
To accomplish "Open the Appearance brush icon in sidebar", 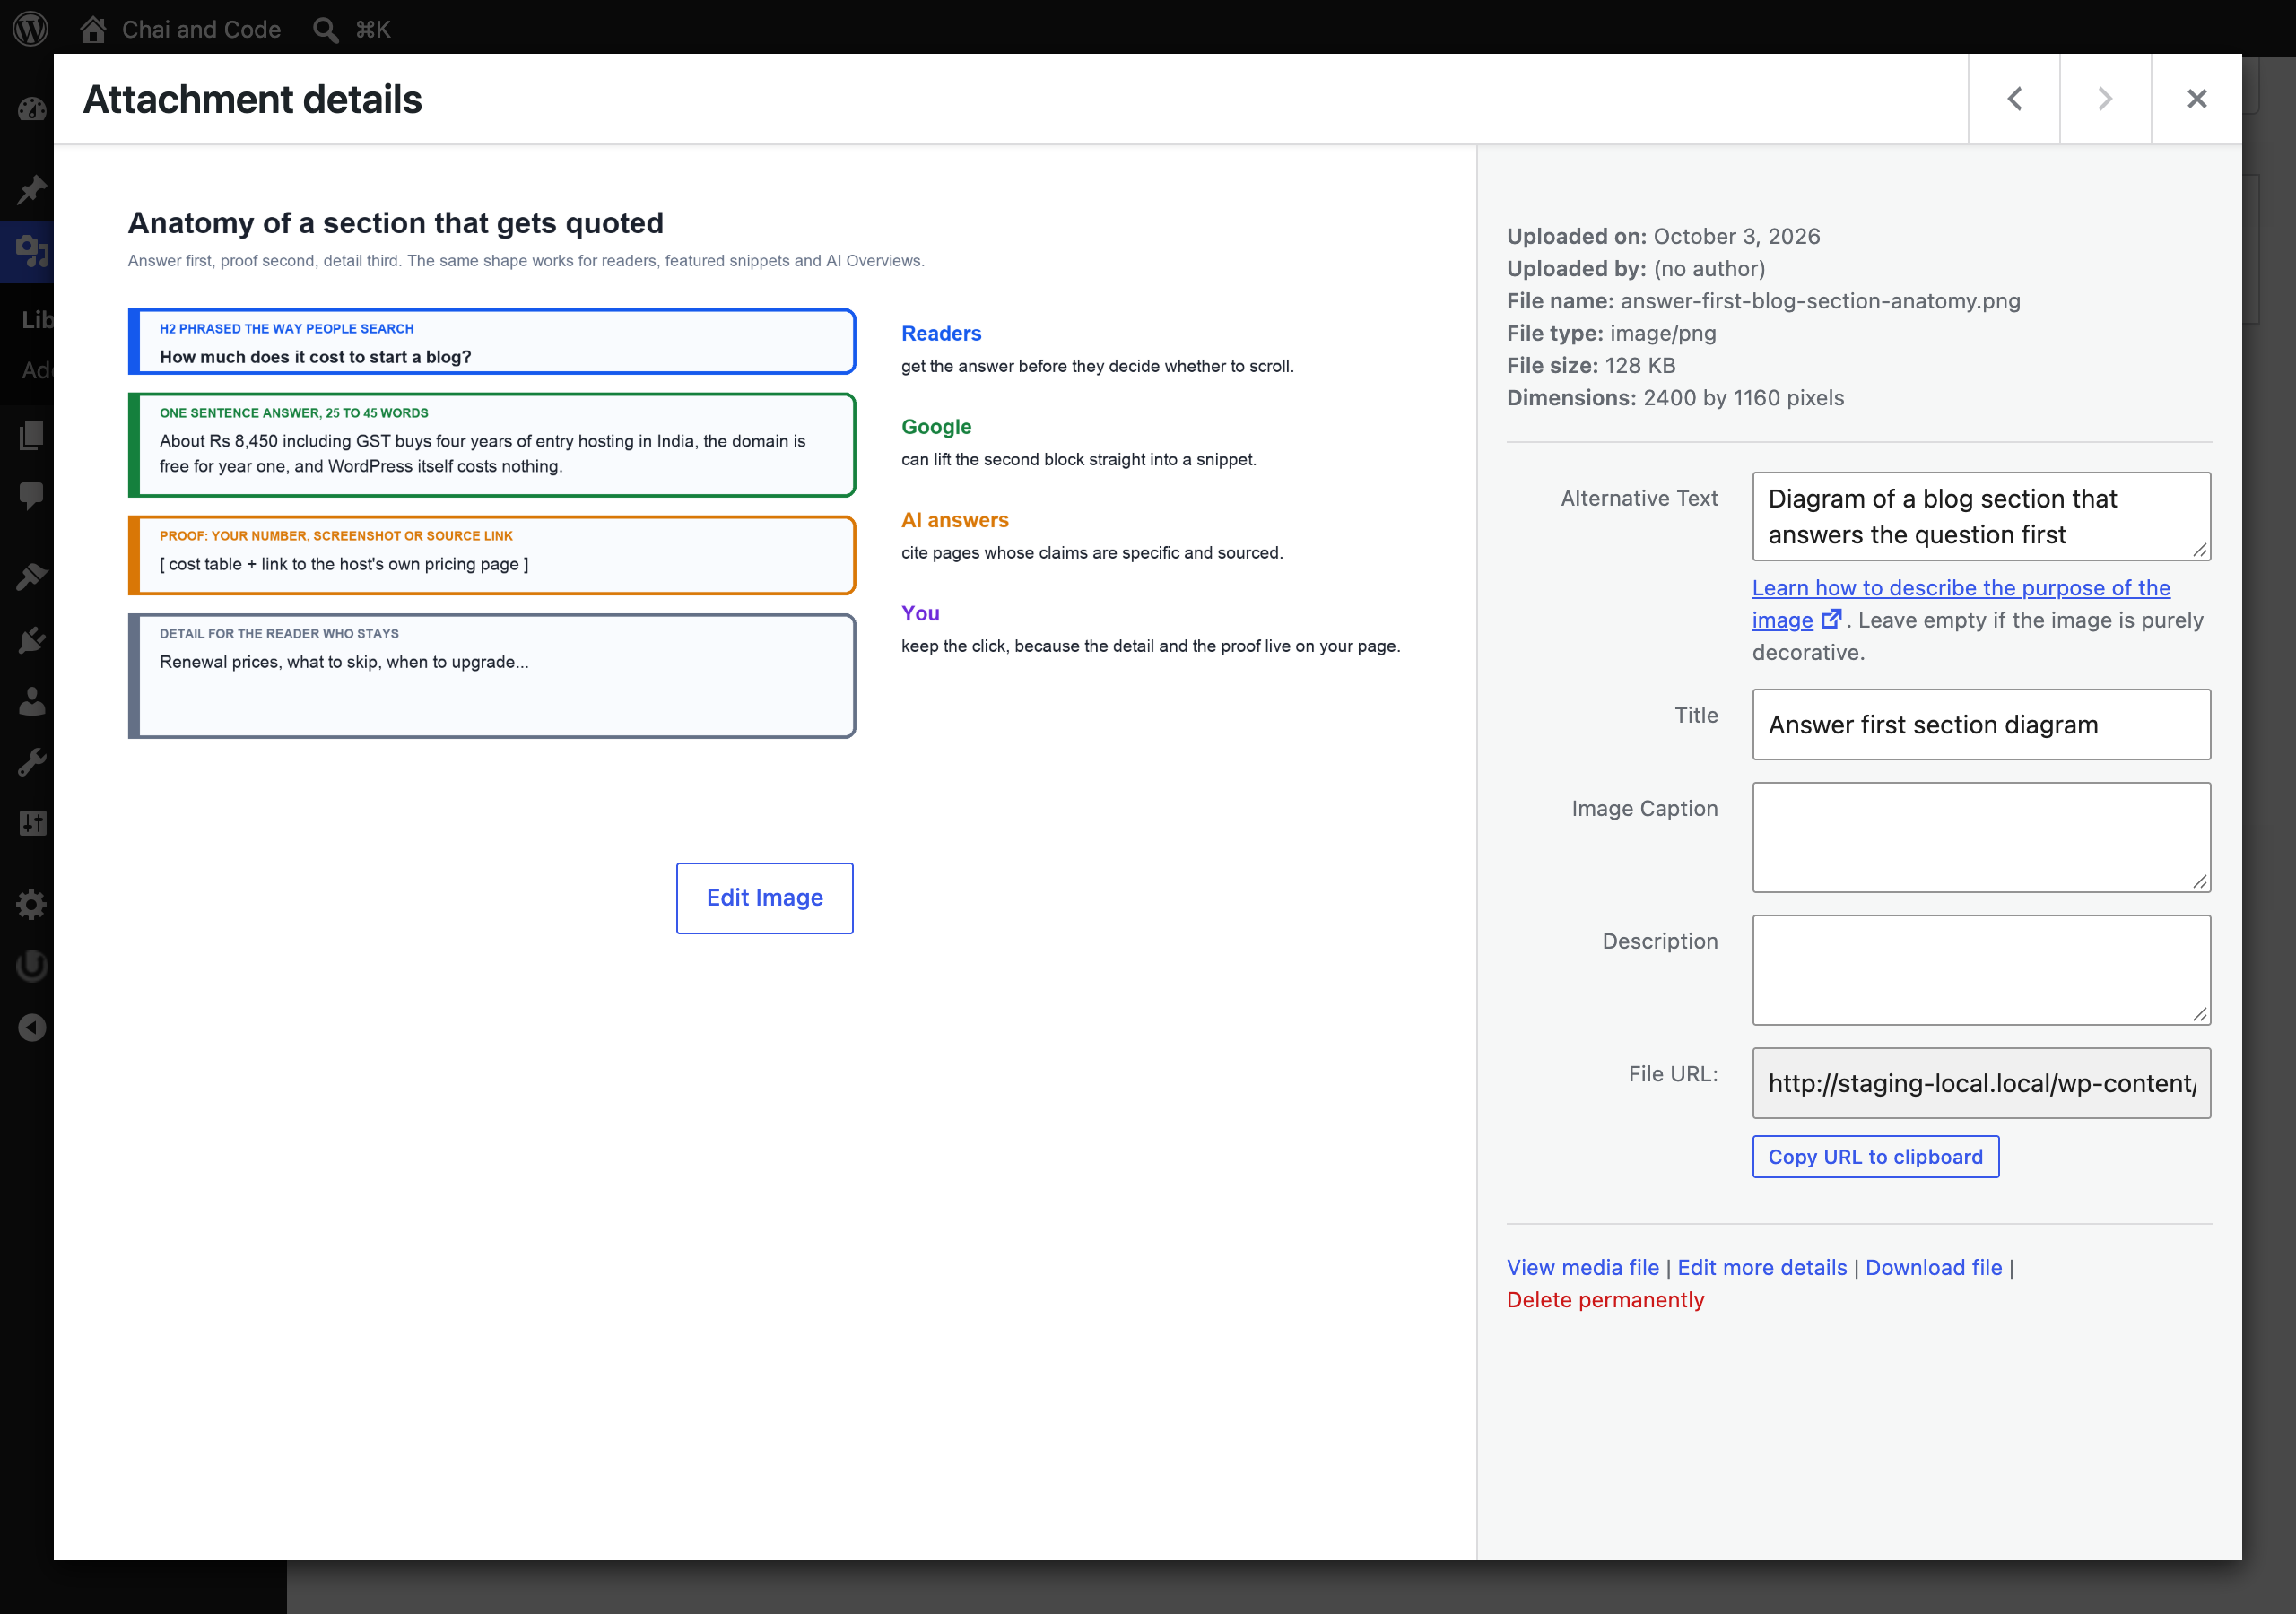I will (x=32, y=576).
